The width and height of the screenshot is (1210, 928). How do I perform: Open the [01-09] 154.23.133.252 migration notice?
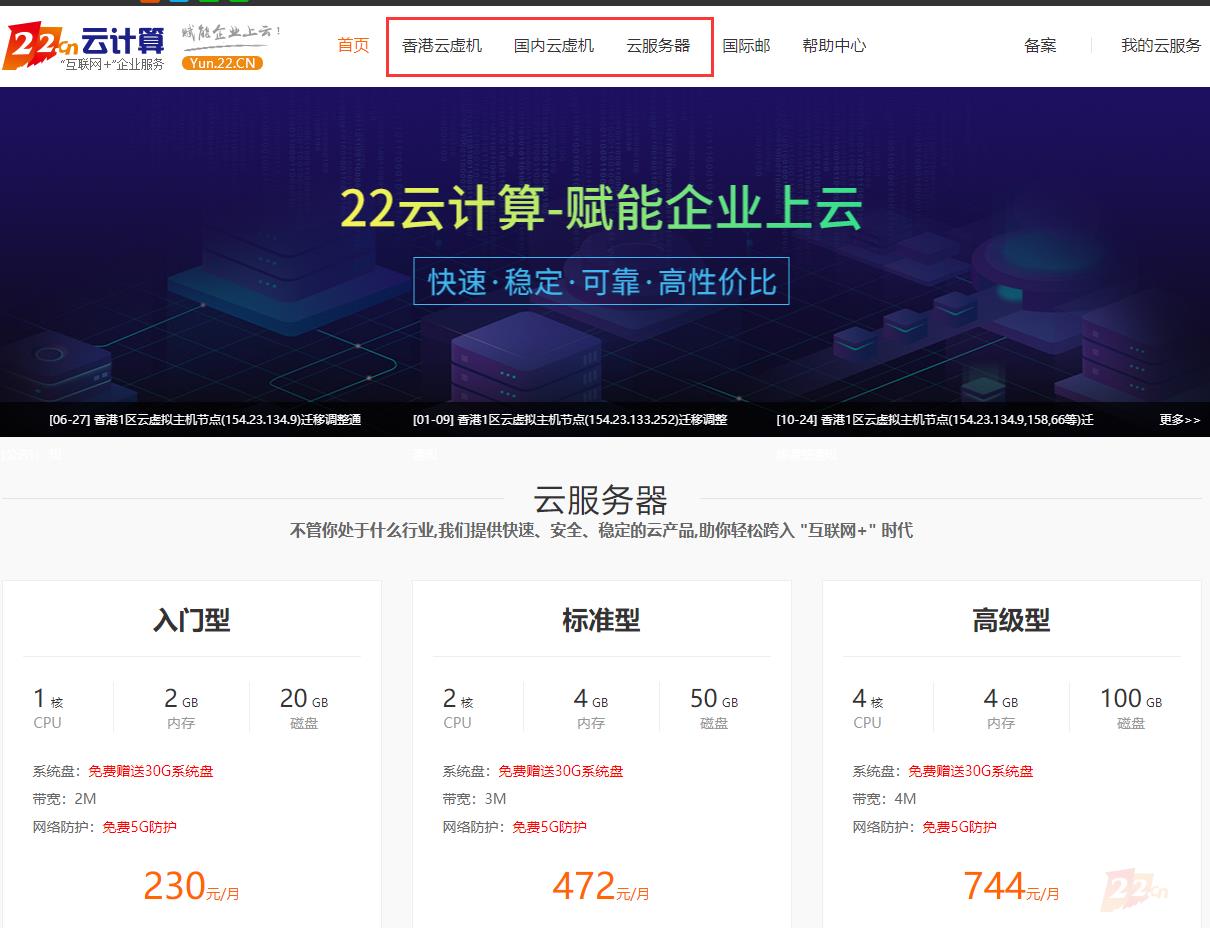[x=570, y=420]
